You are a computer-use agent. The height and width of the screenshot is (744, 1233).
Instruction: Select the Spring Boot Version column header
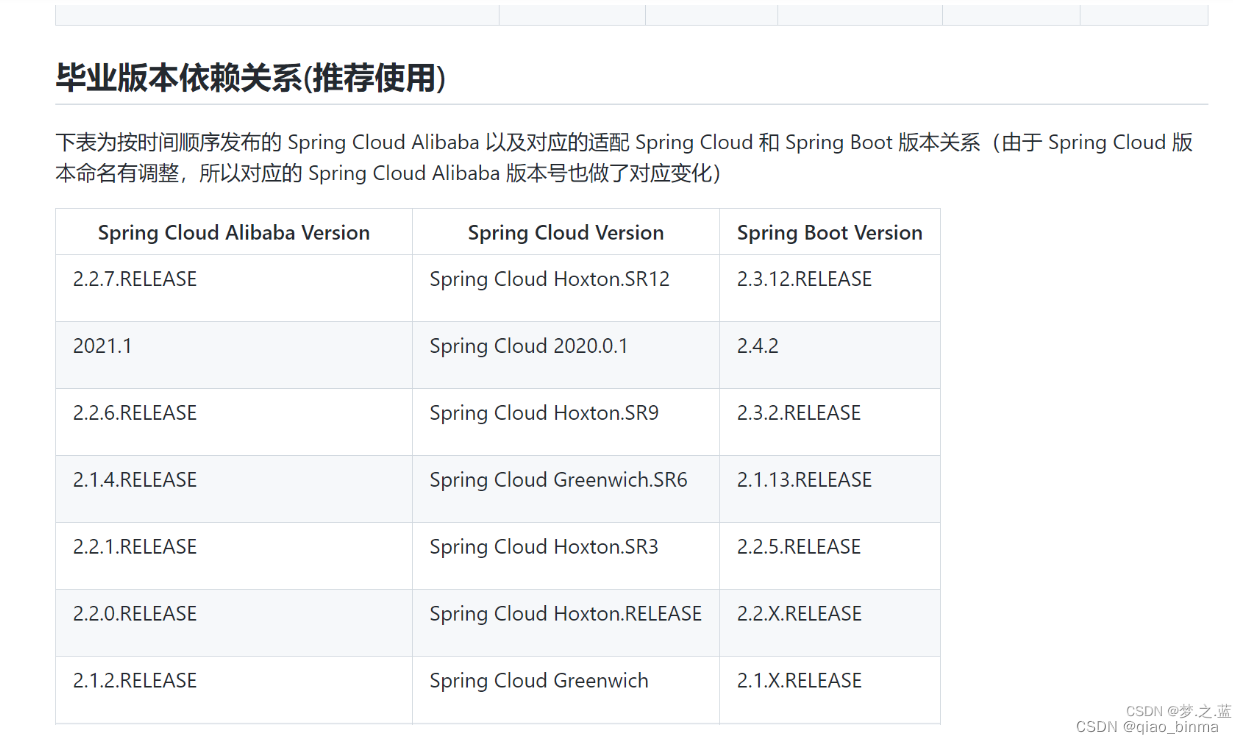coord(830,232)
